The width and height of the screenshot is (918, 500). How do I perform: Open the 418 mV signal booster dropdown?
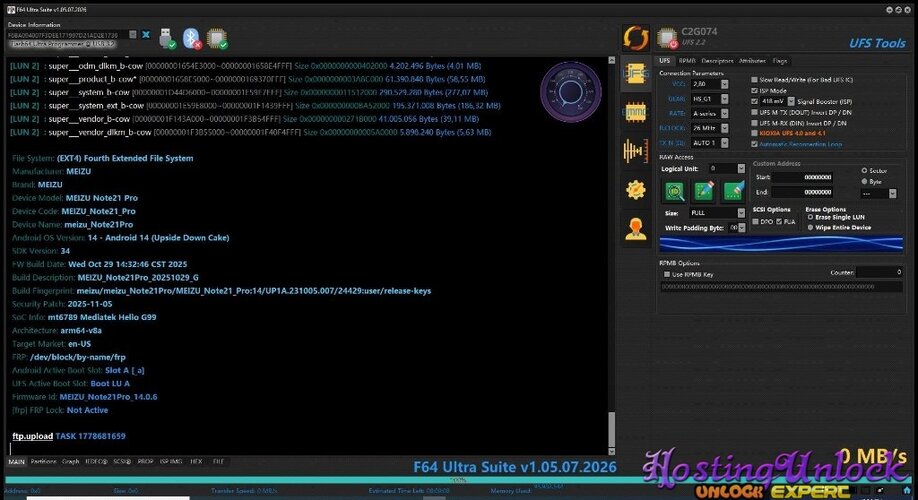click(x=791, y=101)
